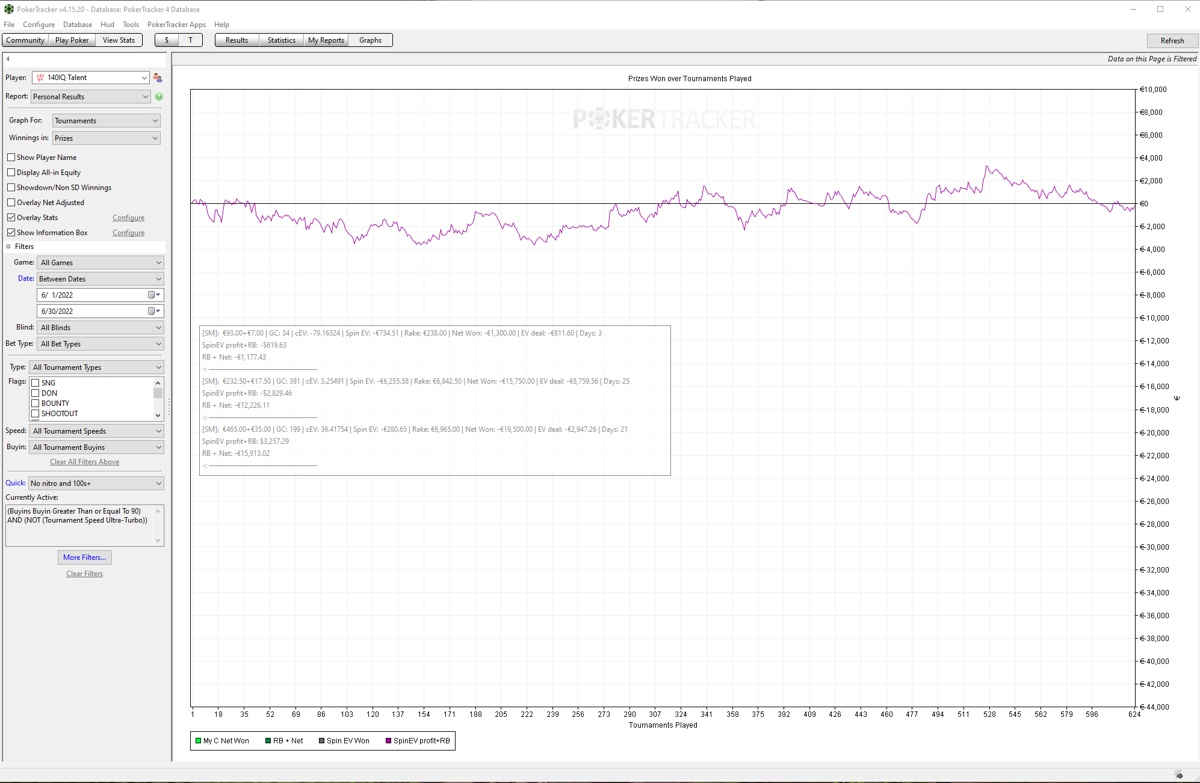This screenshot has width=1200, height=783.
Task: Uncheck the Overlay Stats checkbox
Action: pyautogui.click(x=11, y=217)
